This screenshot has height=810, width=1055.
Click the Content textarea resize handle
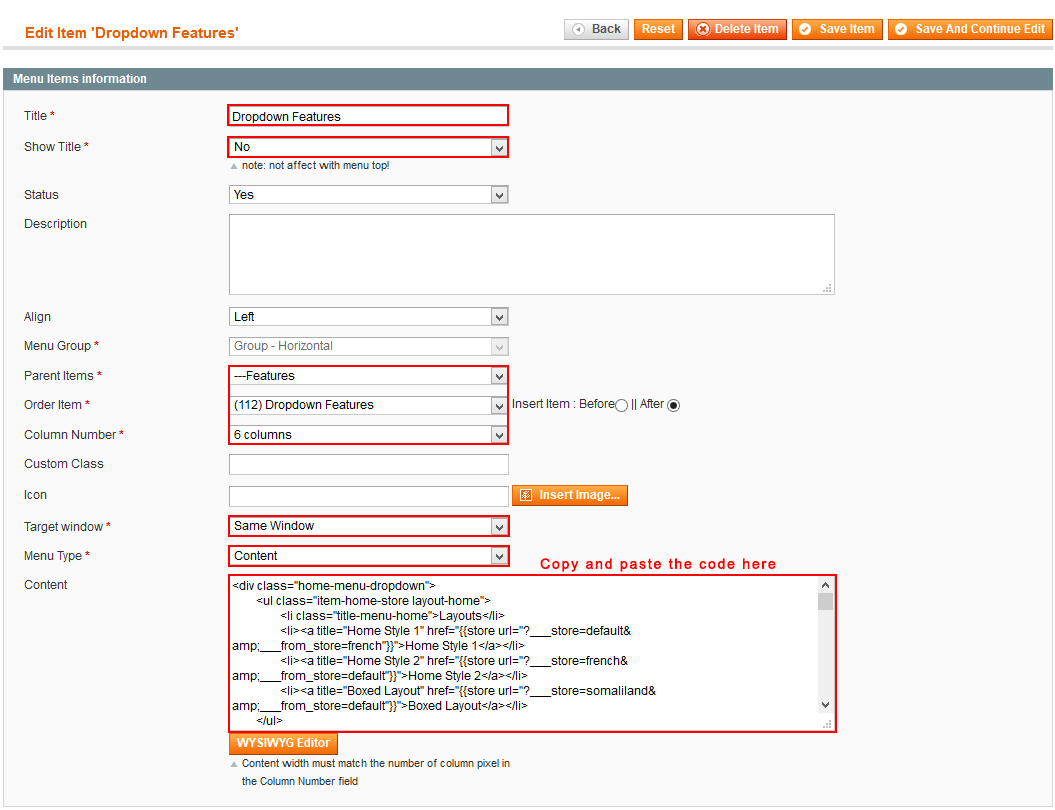[827, 724]
